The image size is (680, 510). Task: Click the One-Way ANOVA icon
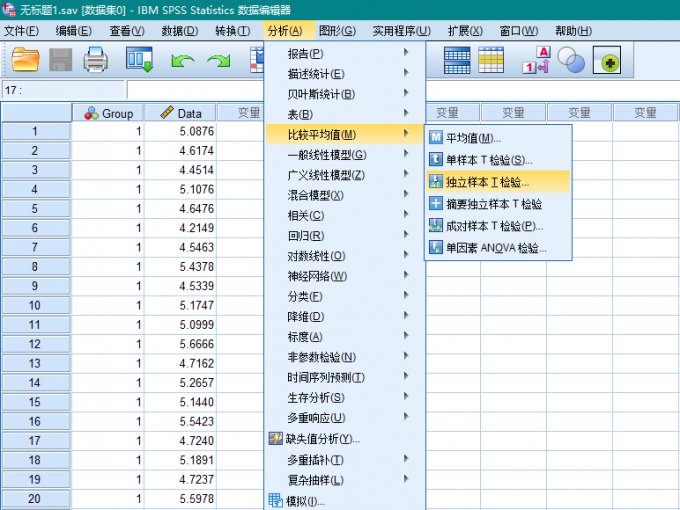pos(435,247)
